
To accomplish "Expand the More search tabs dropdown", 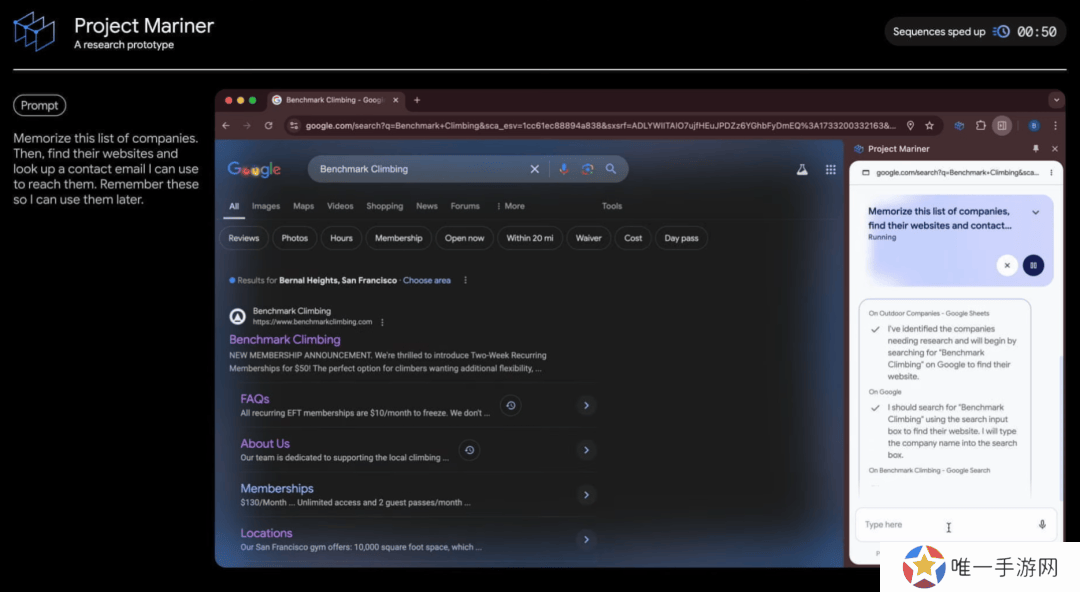I will [510, 206].
